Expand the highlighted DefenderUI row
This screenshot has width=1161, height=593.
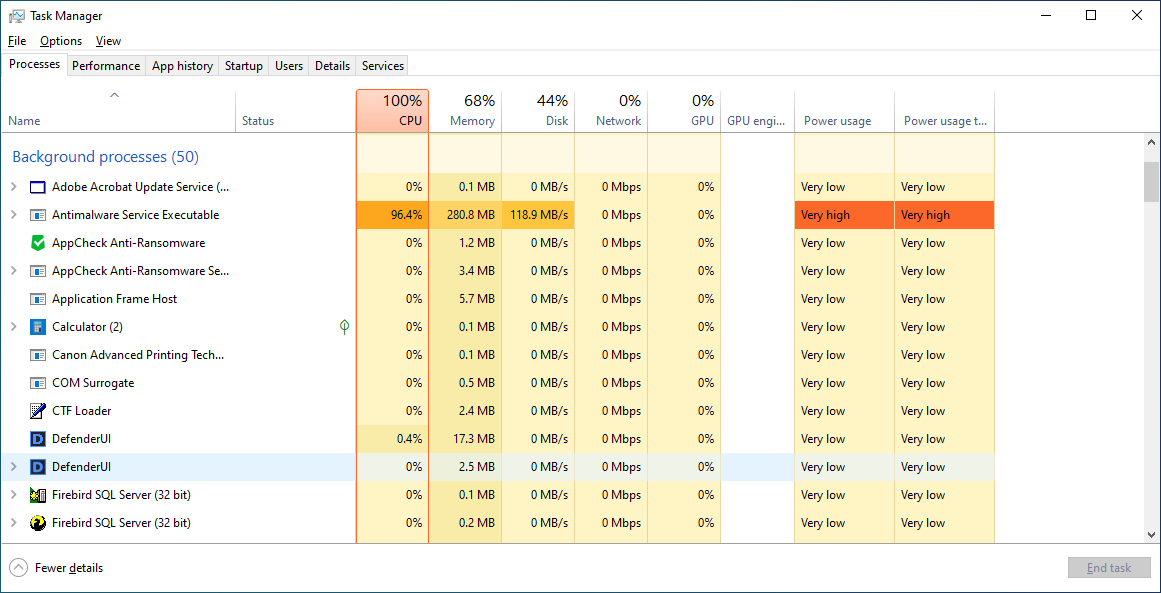point(13,467)
